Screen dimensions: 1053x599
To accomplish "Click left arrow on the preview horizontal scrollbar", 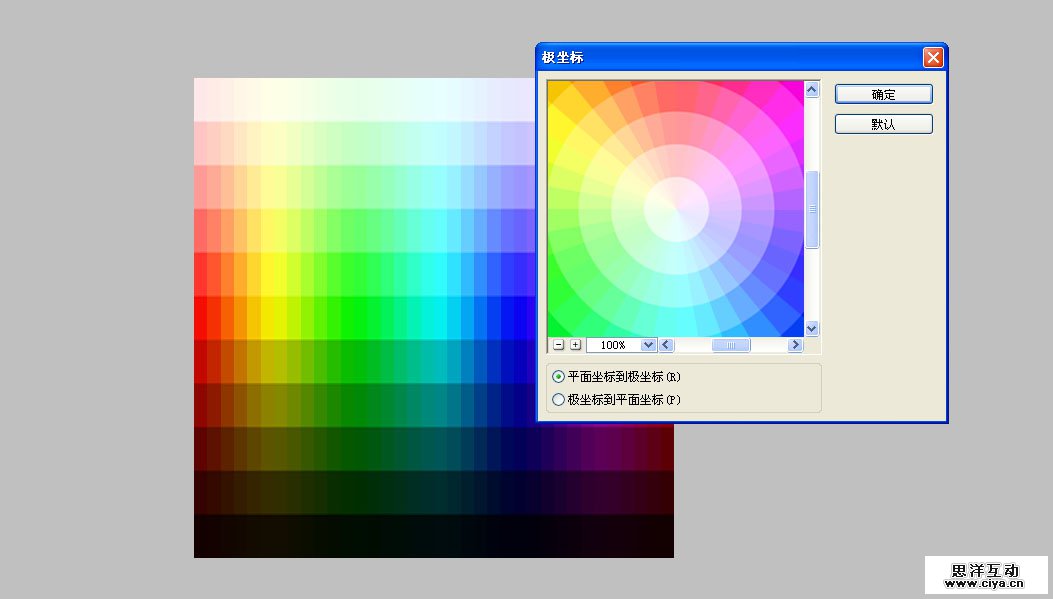I will (666, 344).
